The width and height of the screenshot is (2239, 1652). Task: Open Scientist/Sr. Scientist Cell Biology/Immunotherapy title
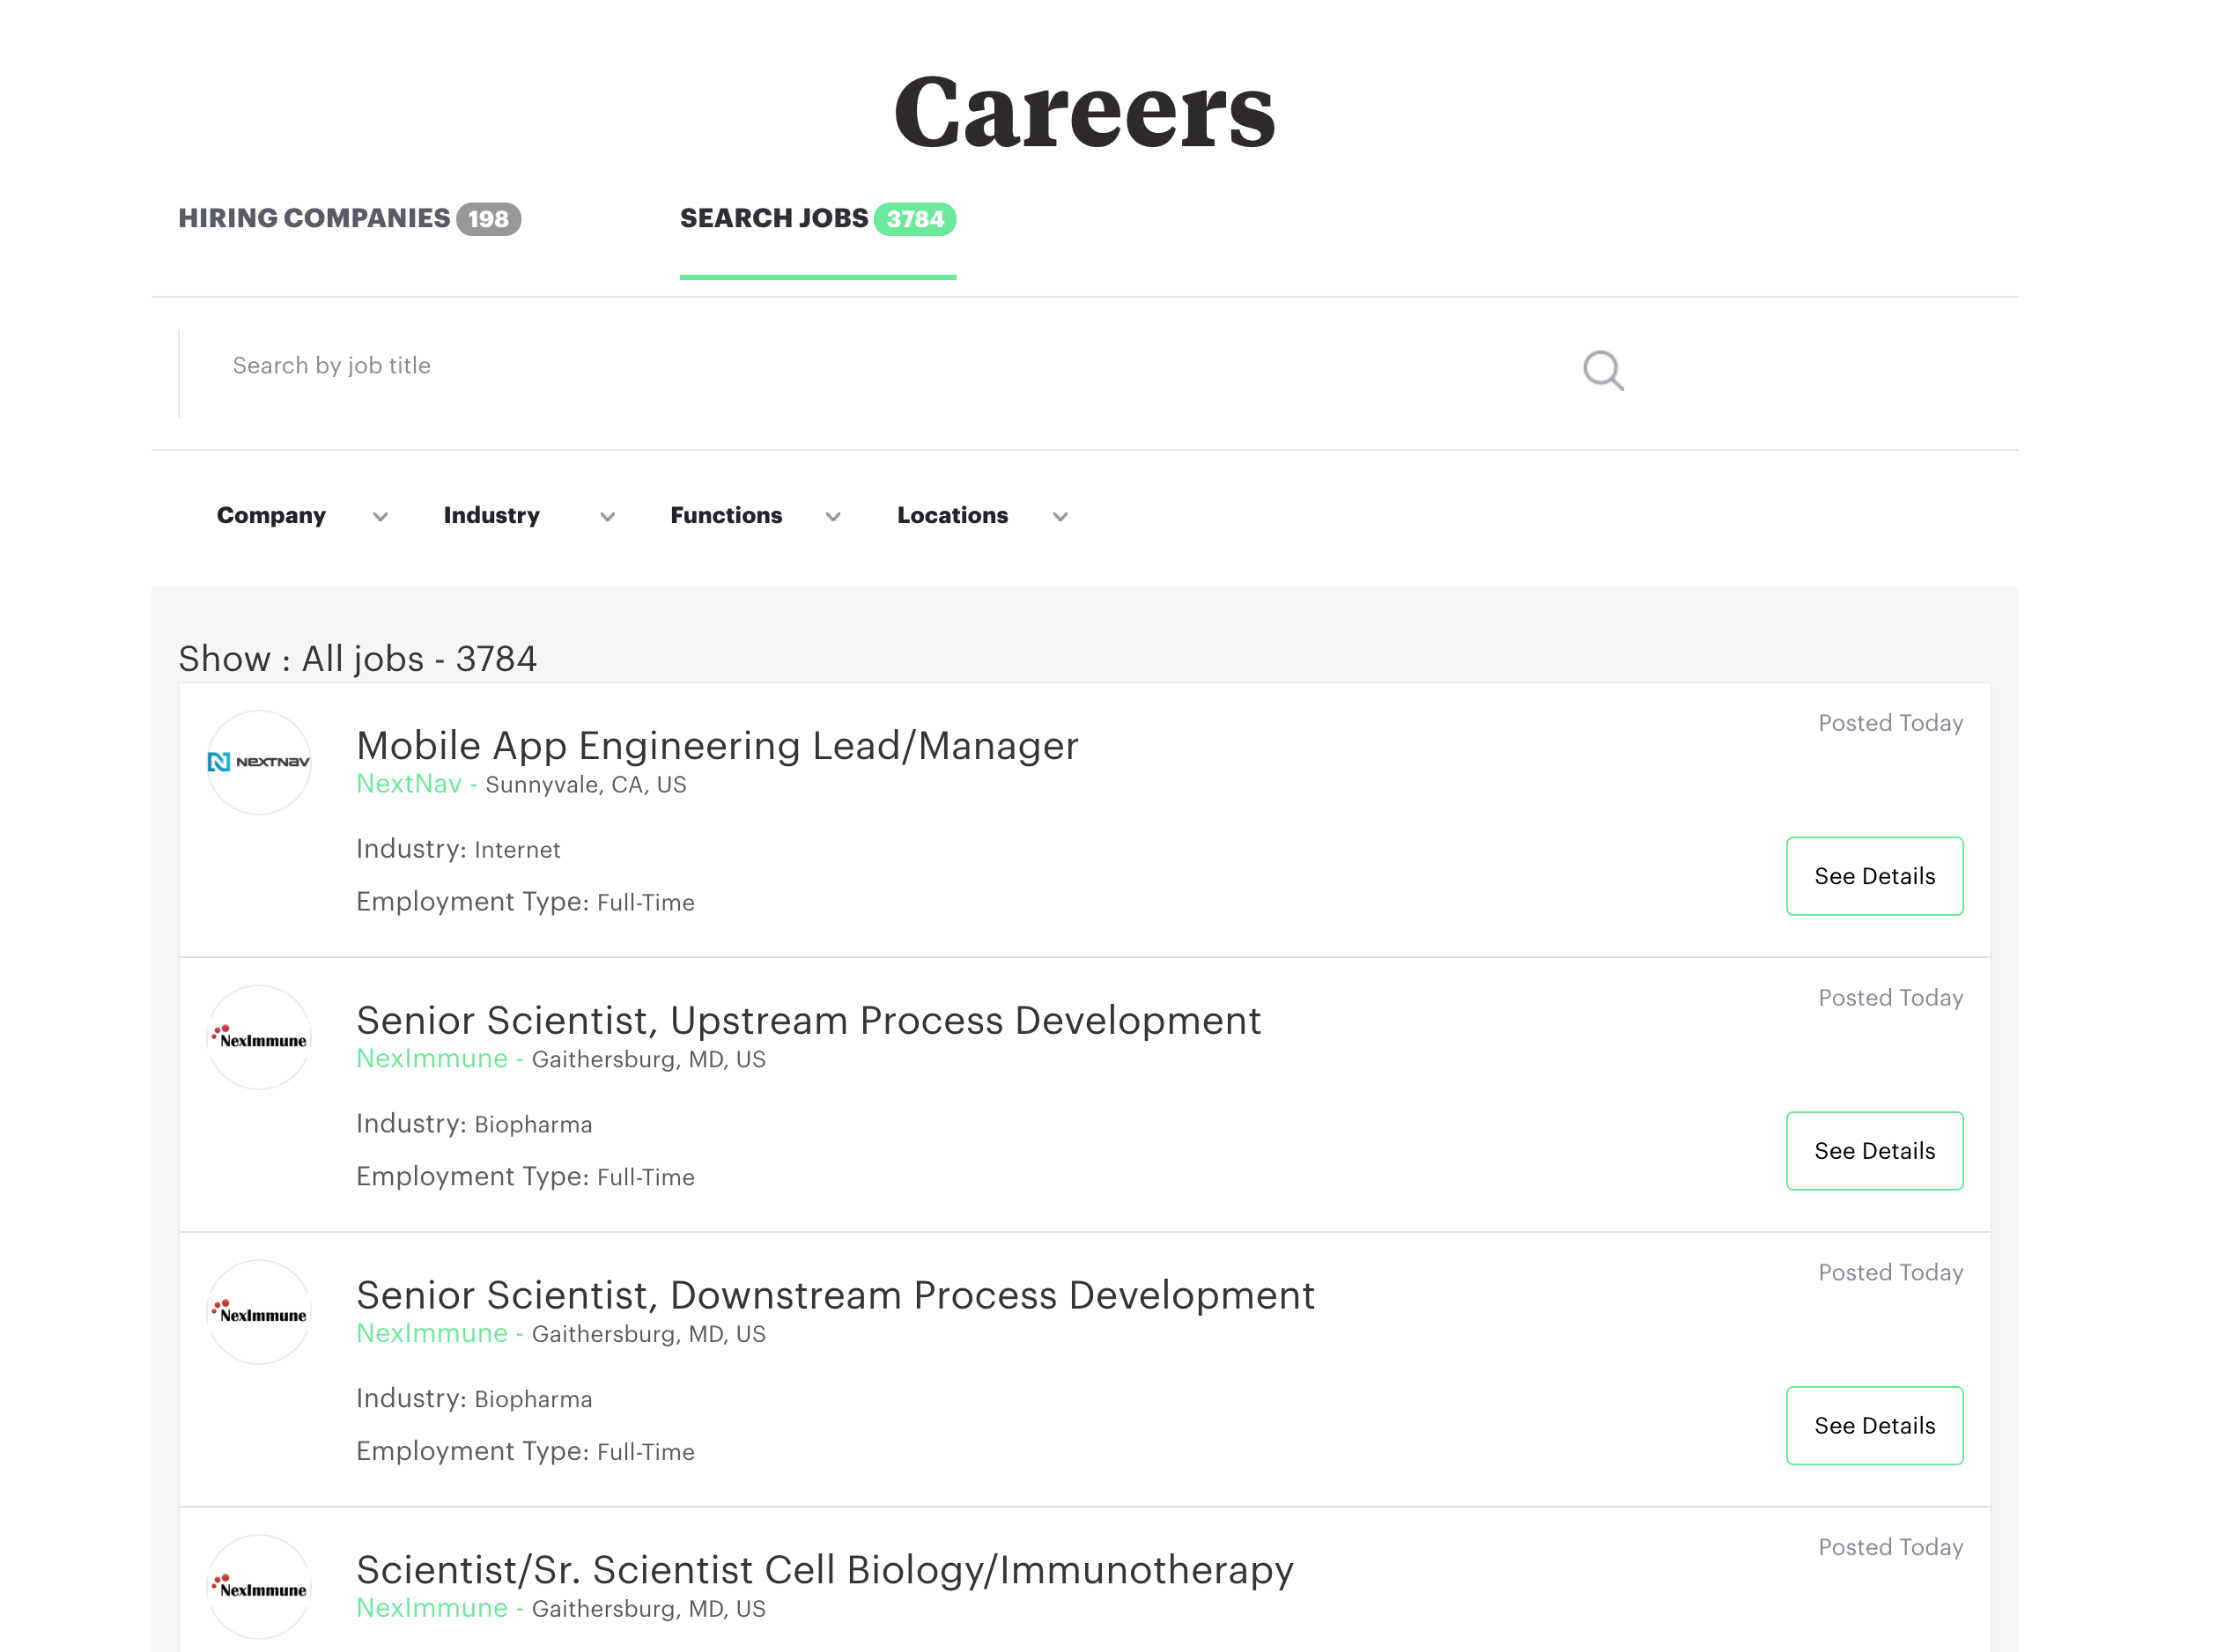pos(824,1569)
